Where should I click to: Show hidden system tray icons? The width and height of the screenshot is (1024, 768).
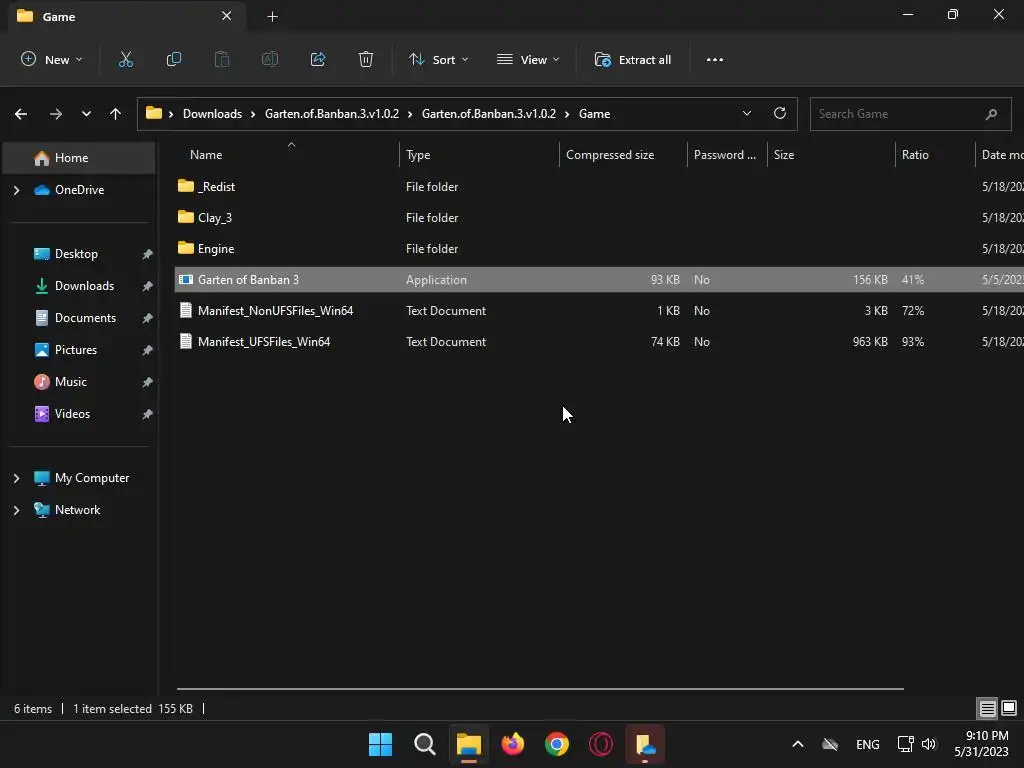[797, 744]
